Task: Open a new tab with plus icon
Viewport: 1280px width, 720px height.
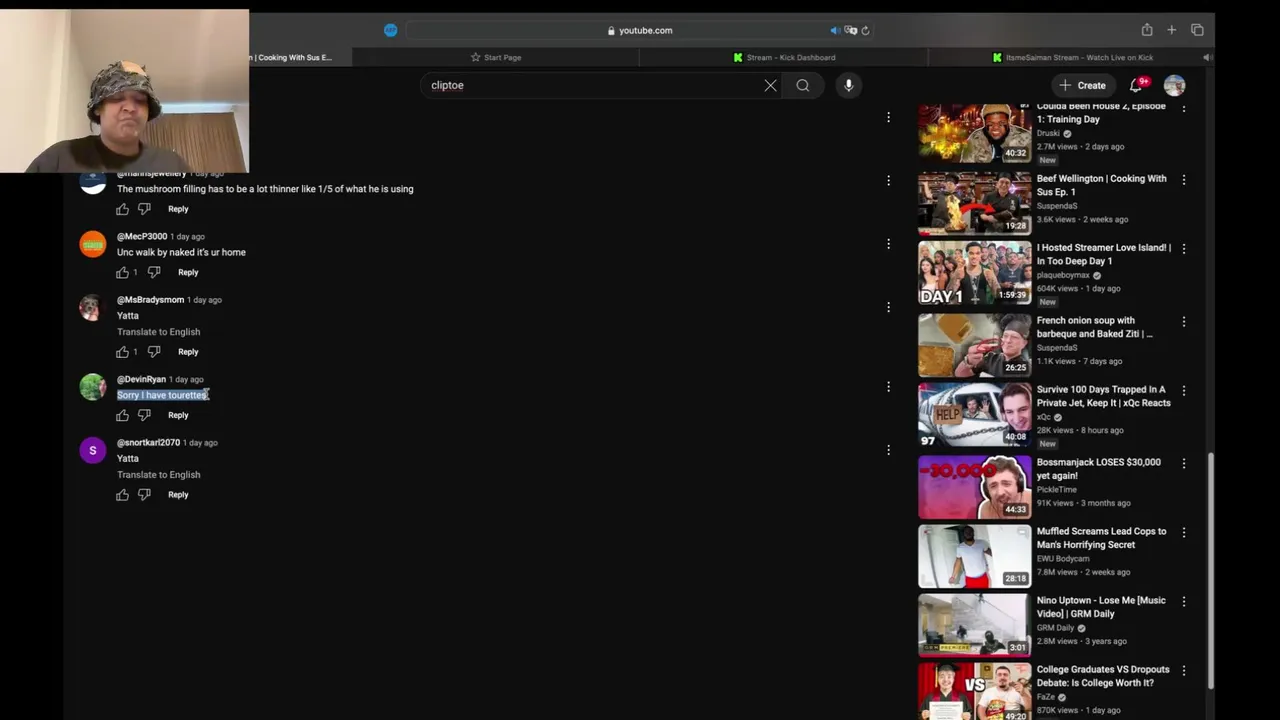Action: (x=1172, y=30)
